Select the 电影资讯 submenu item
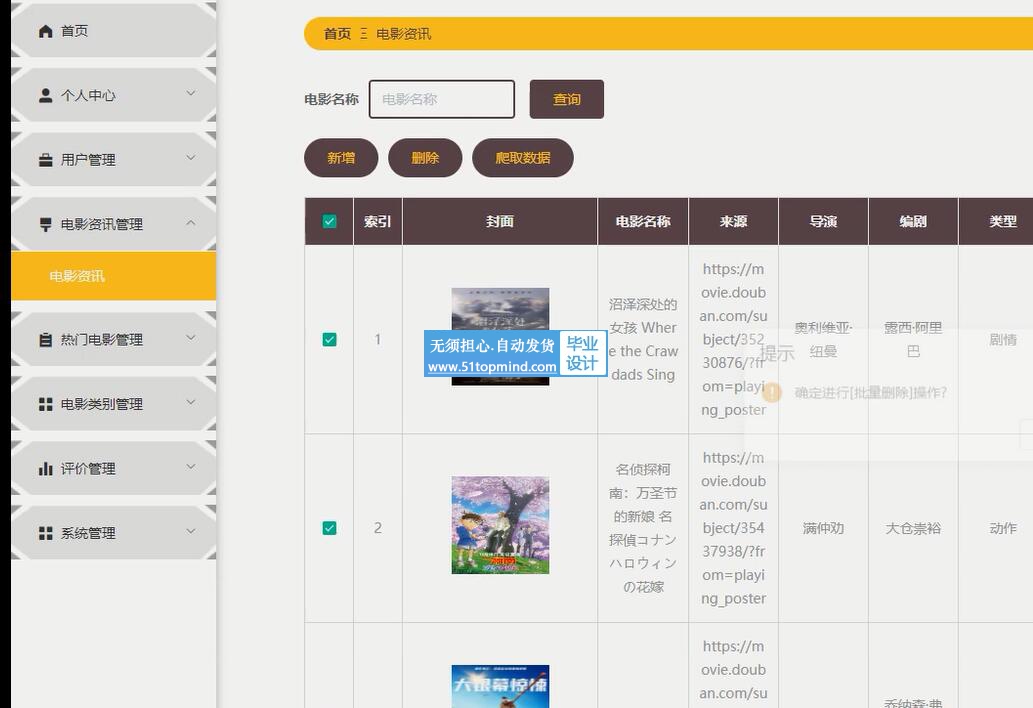Viewport: 1033px width, 708px height. point(113,276)
